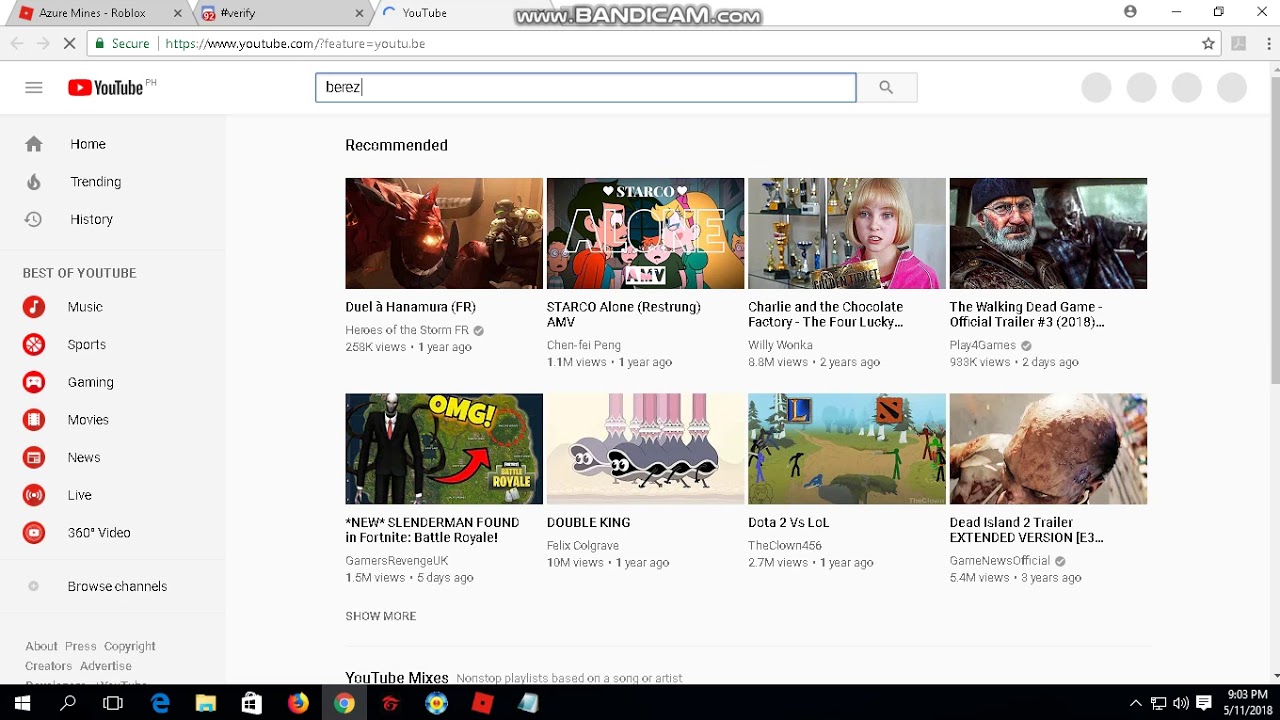Open DOUBLE KING video thumbnail
1280x720 pixels.
click(645, 449)
